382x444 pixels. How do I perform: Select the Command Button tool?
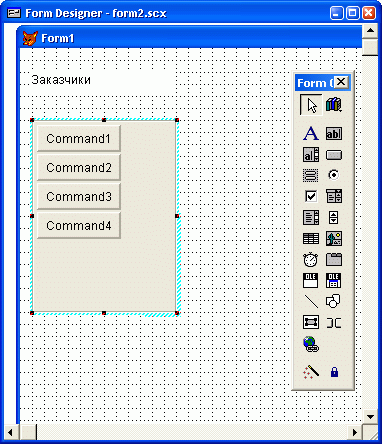(x=333, y=155)
